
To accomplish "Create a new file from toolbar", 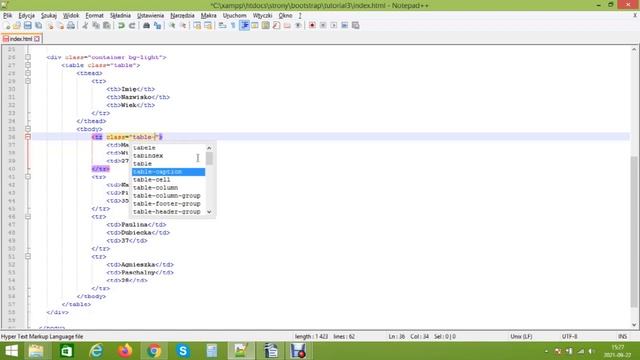I will click(x=7, y=25).
